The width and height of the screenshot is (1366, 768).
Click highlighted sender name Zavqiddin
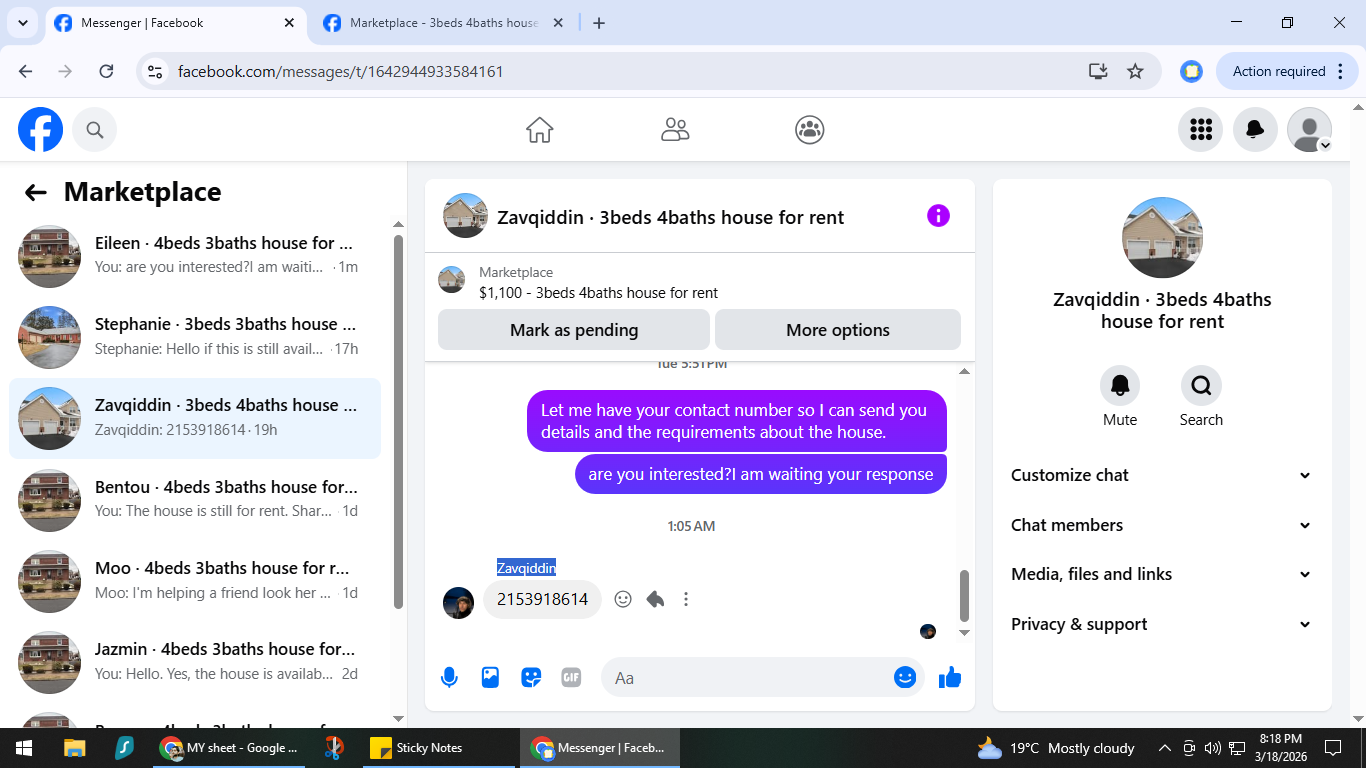tap(526, 568)
